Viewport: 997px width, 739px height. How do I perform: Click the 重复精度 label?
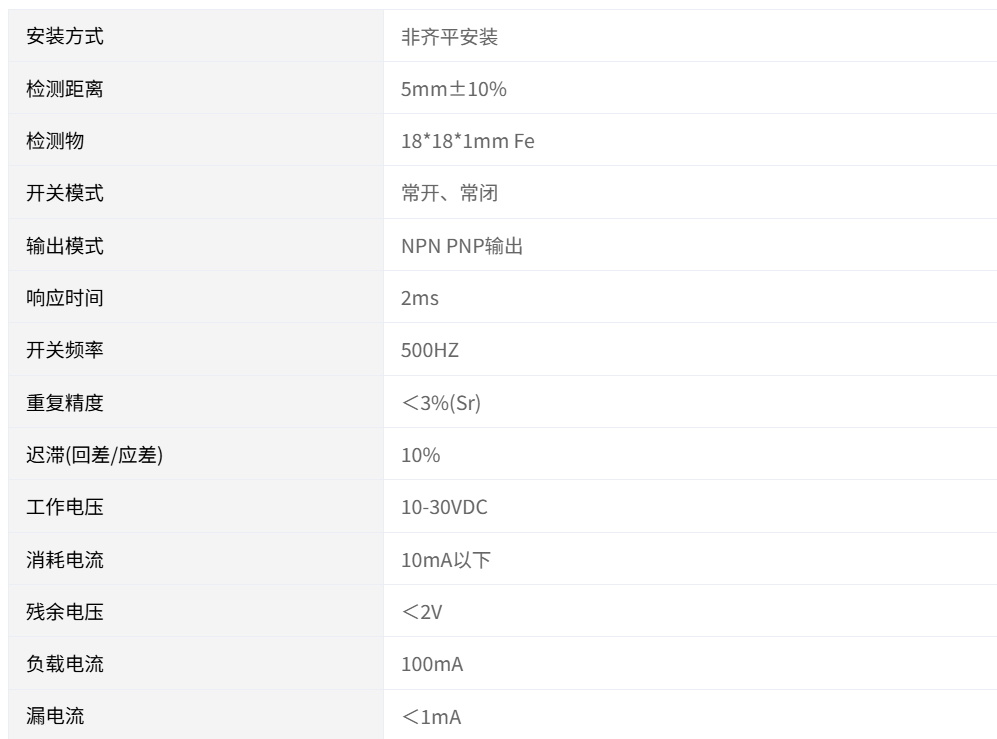pos(64,403)
